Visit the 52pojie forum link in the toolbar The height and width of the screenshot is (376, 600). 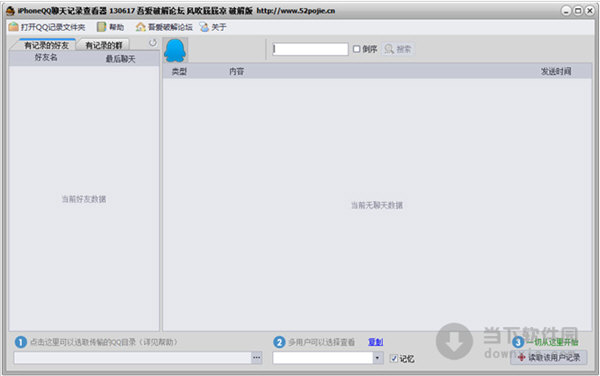164,27
